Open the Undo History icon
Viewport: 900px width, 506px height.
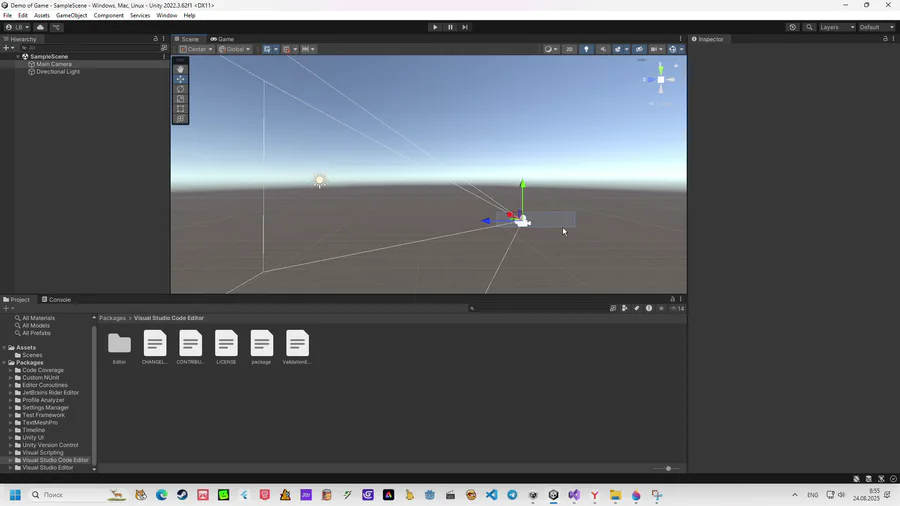(793, 27)
